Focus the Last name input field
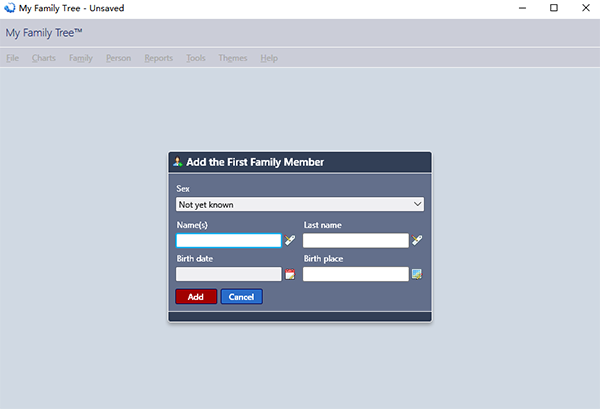This screenshot has height=409, width=600. pyautogui.click(x=355, y=240)
